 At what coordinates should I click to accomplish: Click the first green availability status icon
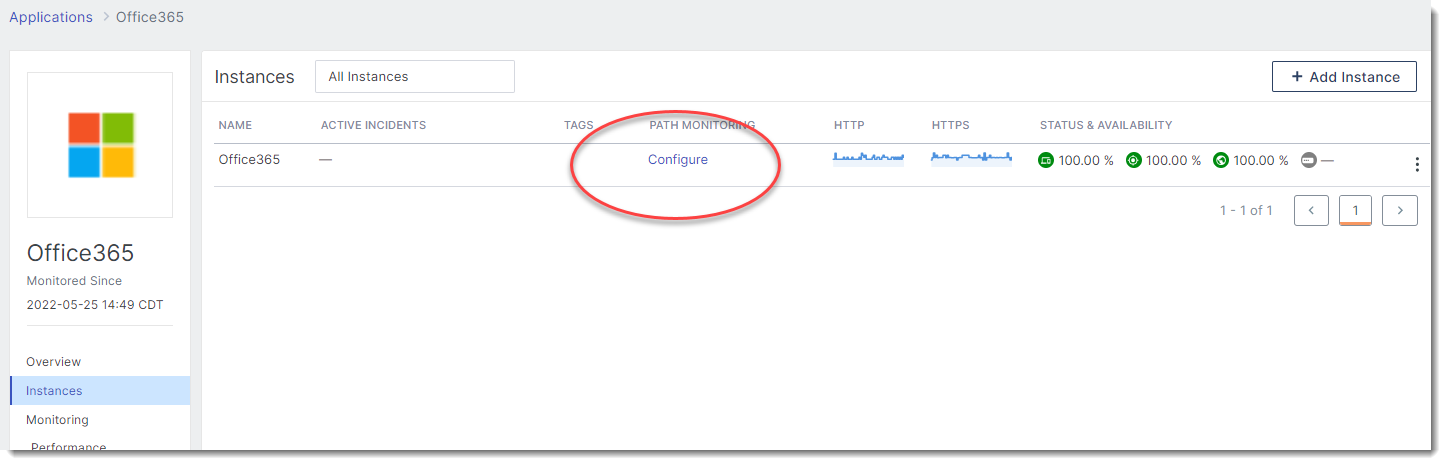click(x=1046, y=160)
